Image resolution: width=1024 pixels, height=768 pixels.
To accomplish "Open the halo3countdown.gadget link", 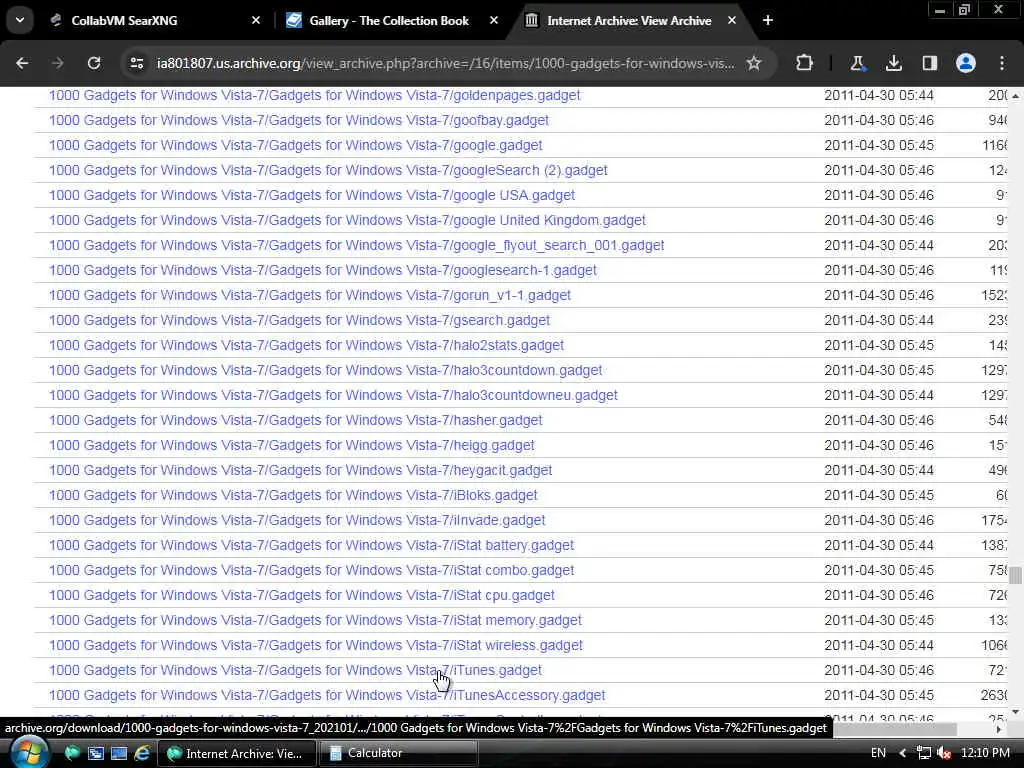I will (x=325, y=370).
